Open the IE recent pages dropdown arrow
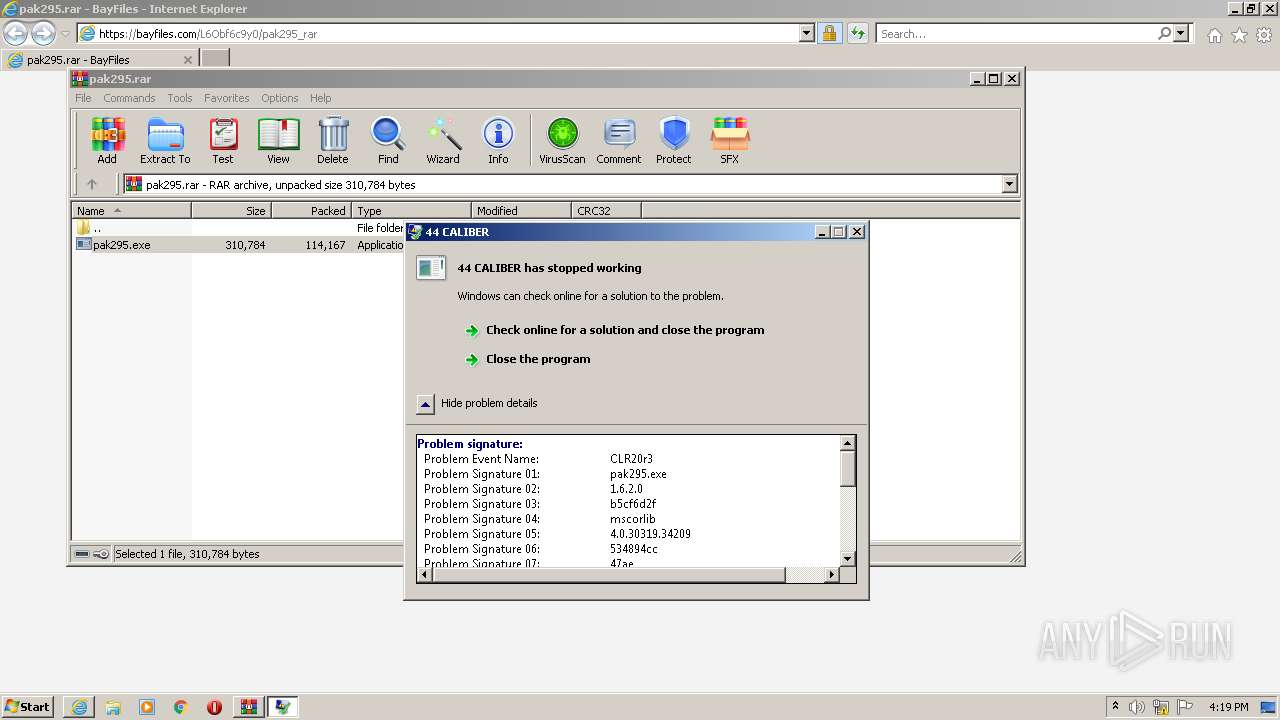 (65, 33)
